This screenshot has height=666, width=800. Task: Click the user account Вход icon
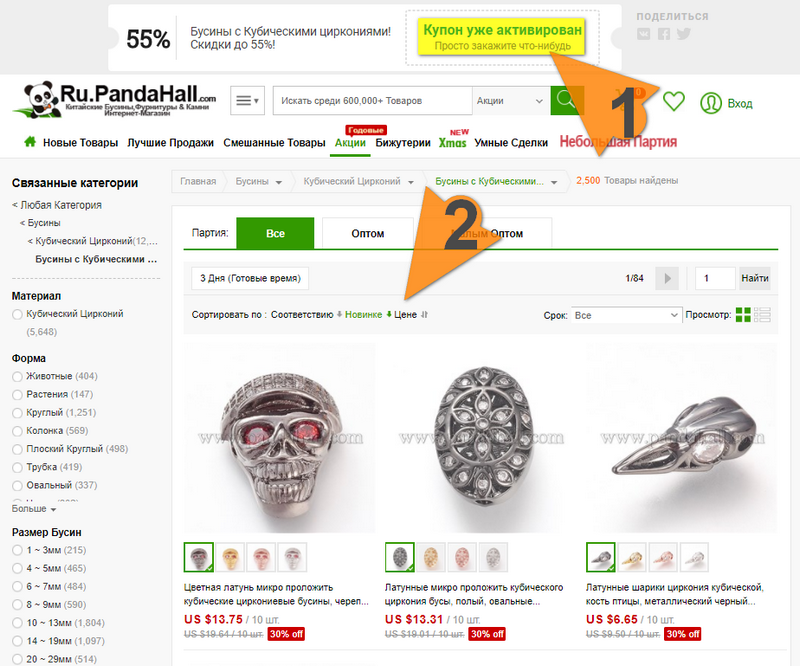coord(710,103)
